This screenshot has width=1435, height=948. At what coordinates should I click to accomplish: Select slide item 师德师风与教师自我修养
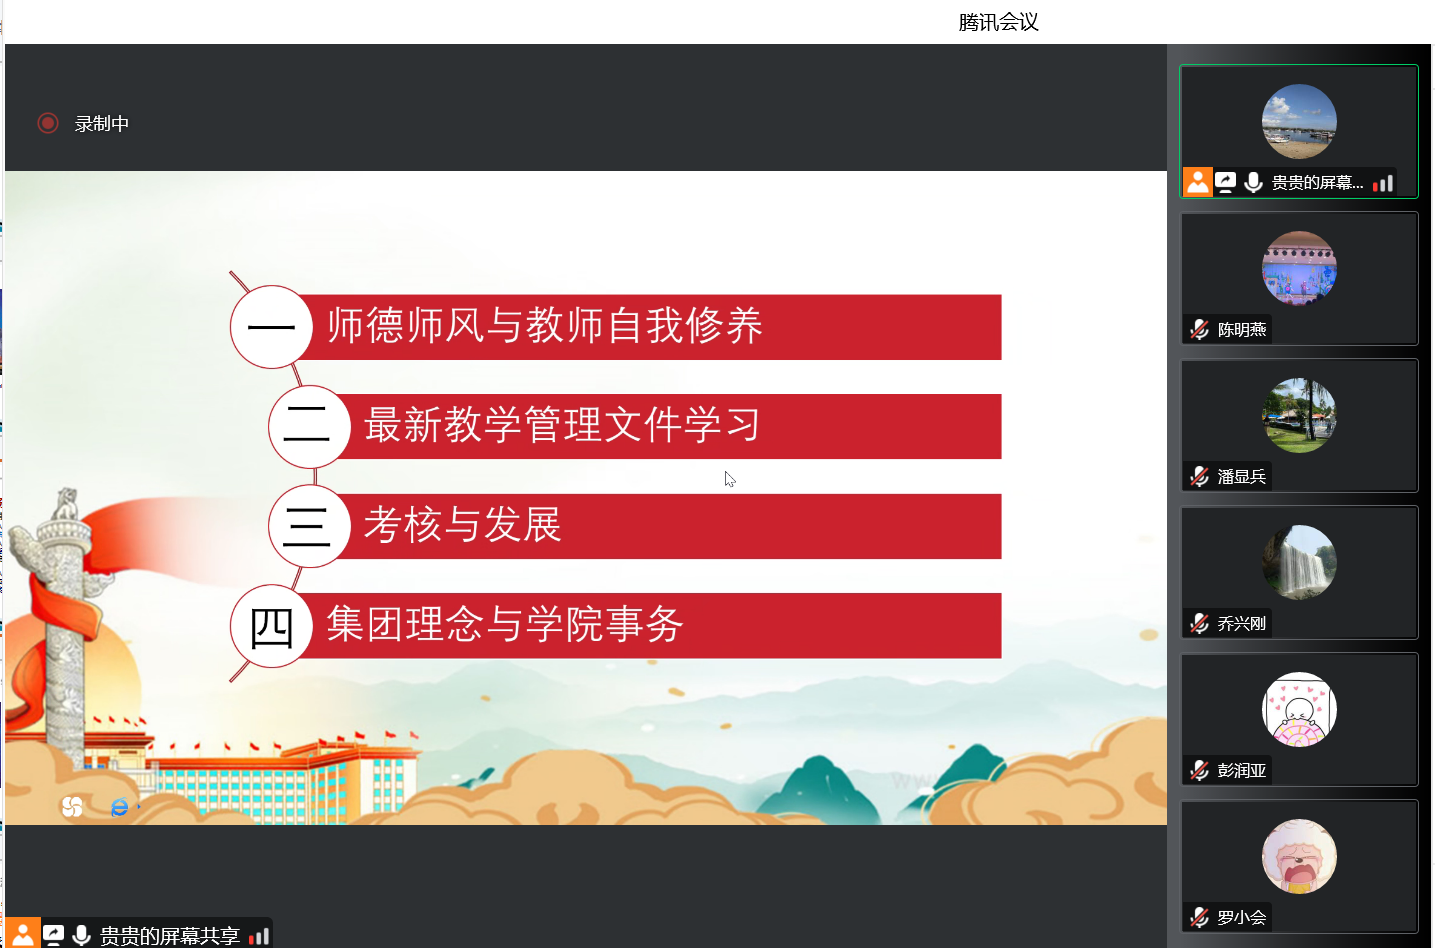[545, 326]
